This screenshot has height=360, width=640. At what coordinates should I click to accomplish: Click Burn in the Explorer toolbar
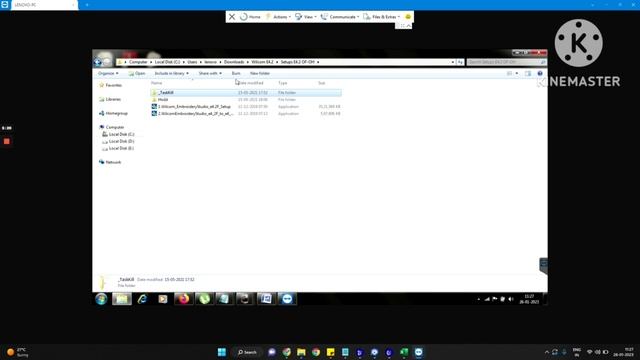[236, 73]
